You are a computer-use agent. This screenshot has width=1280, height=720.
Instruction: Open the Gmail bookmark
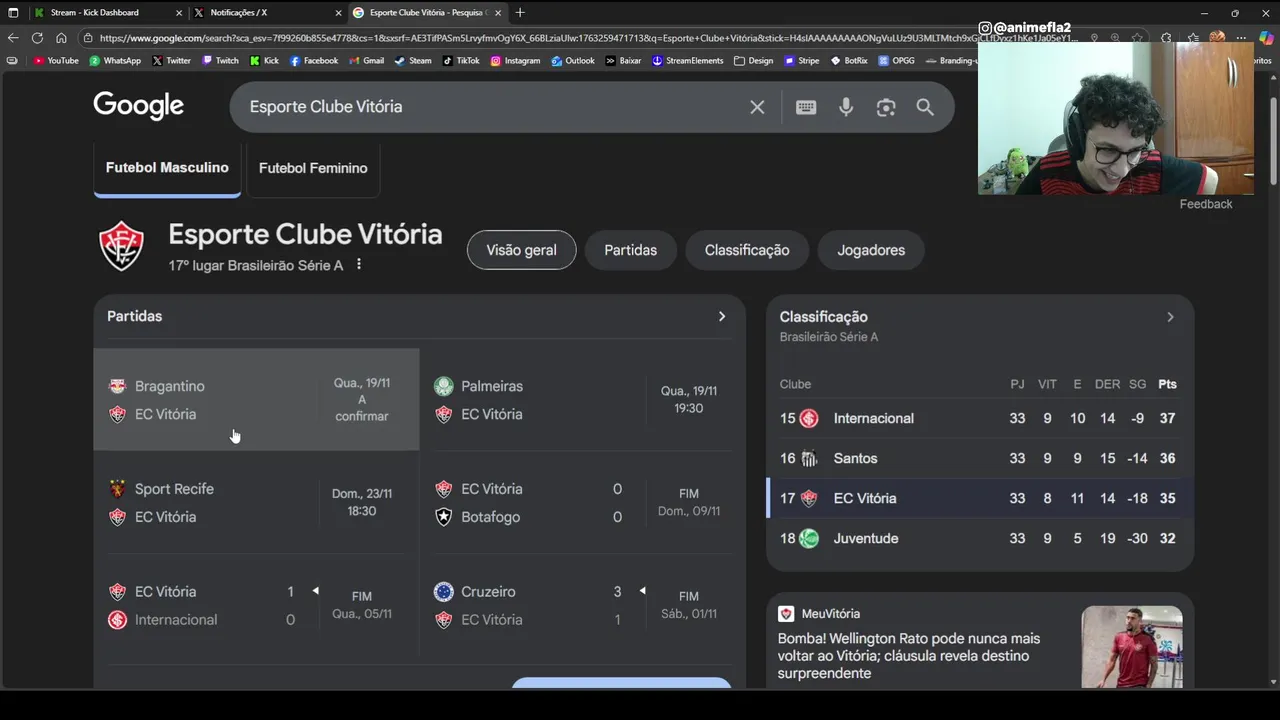[x=367, y=60]
